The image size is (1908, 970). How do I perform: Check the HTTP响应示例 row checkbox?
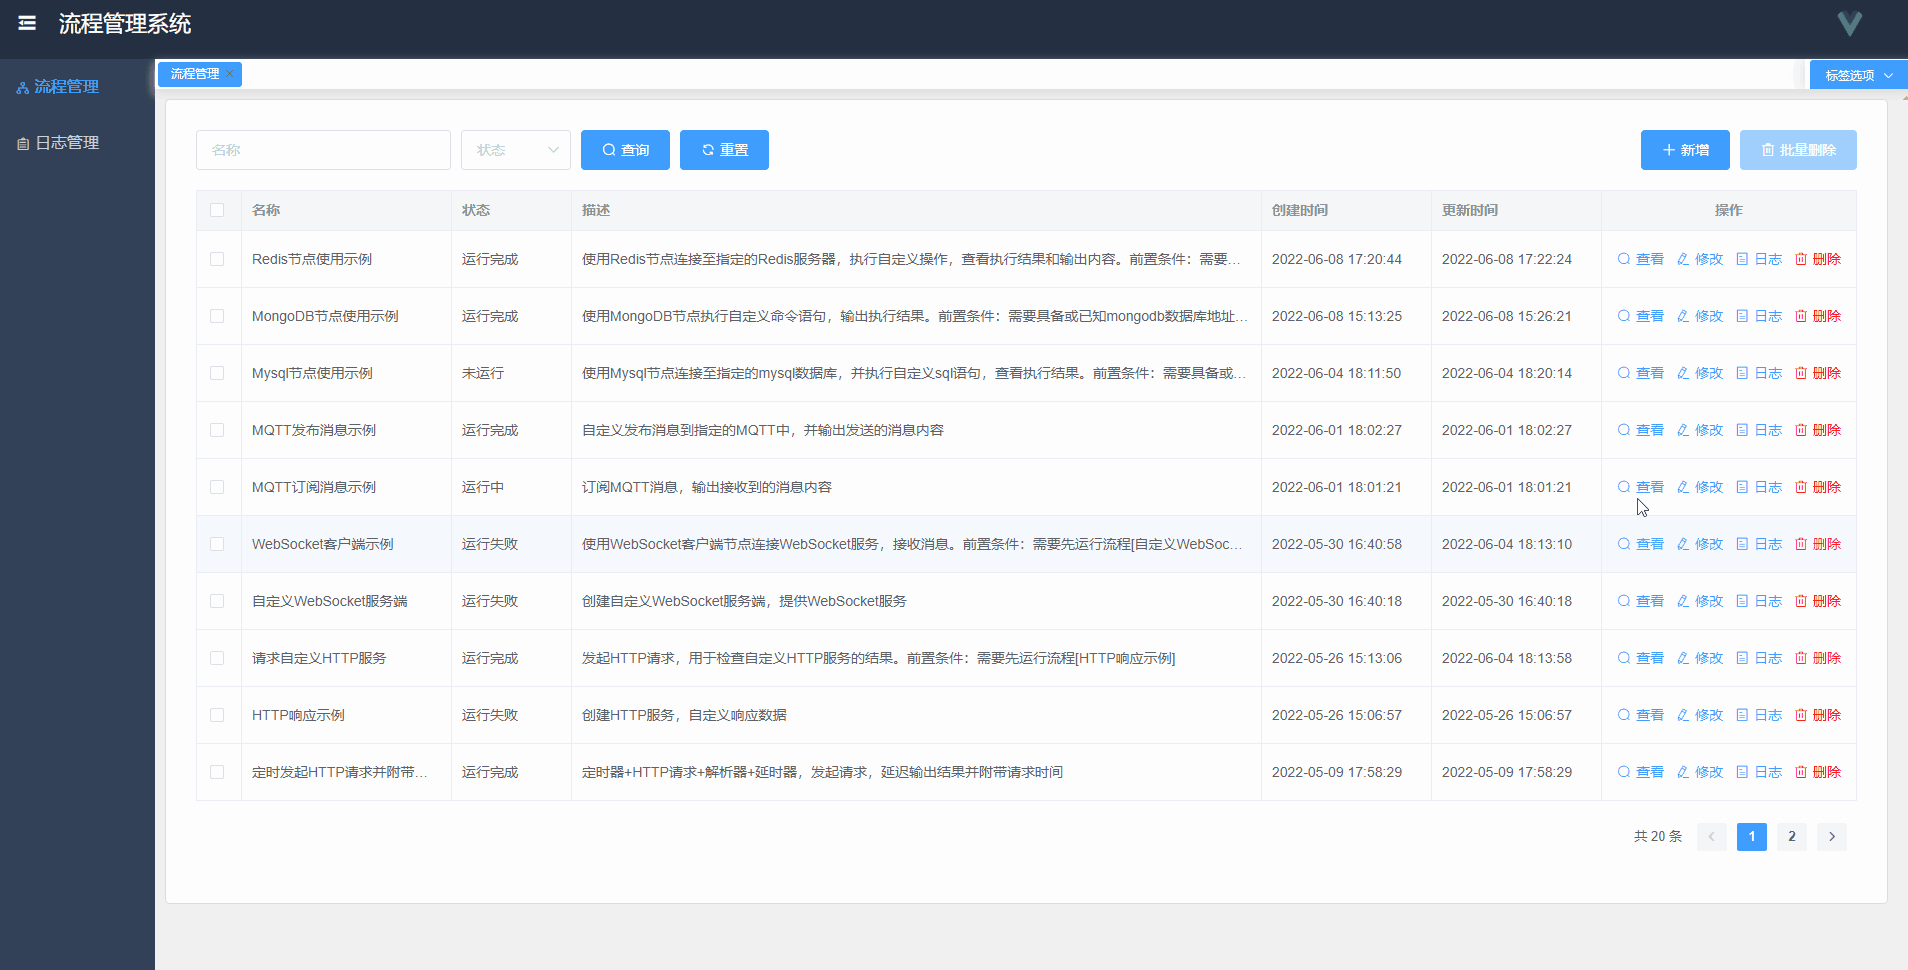click(x=217, y=715)
